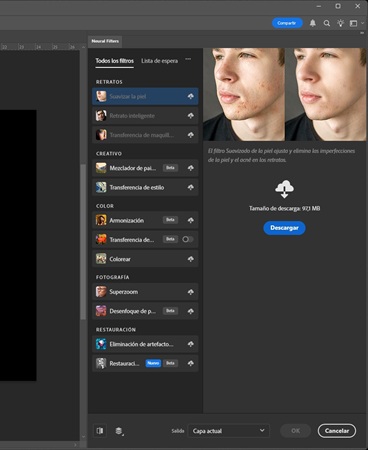Select Transferencia de estilo filter
Screen dimensions: 368x450
point(145,187)
